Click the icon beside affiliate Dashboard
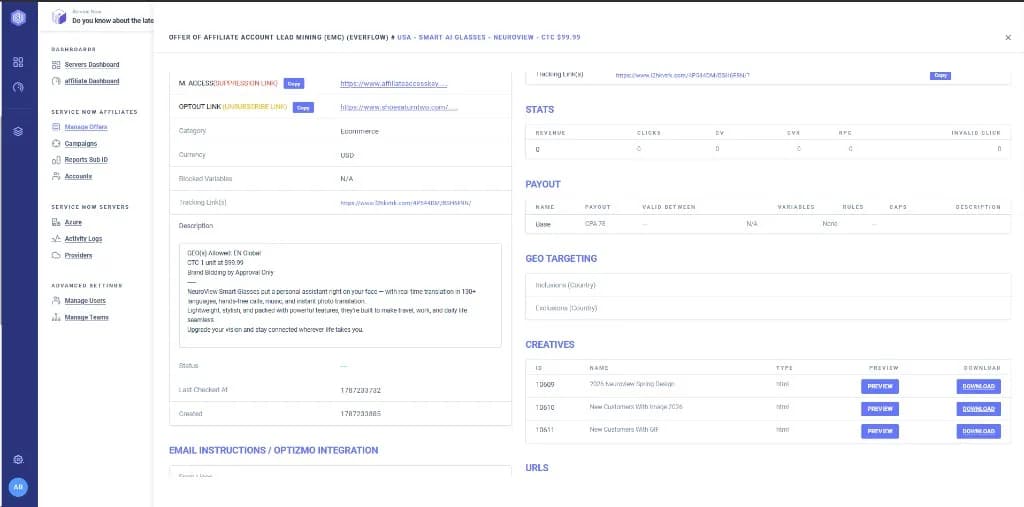The width and height of the screenshot is (1024, 507). [x=56, y=81]
